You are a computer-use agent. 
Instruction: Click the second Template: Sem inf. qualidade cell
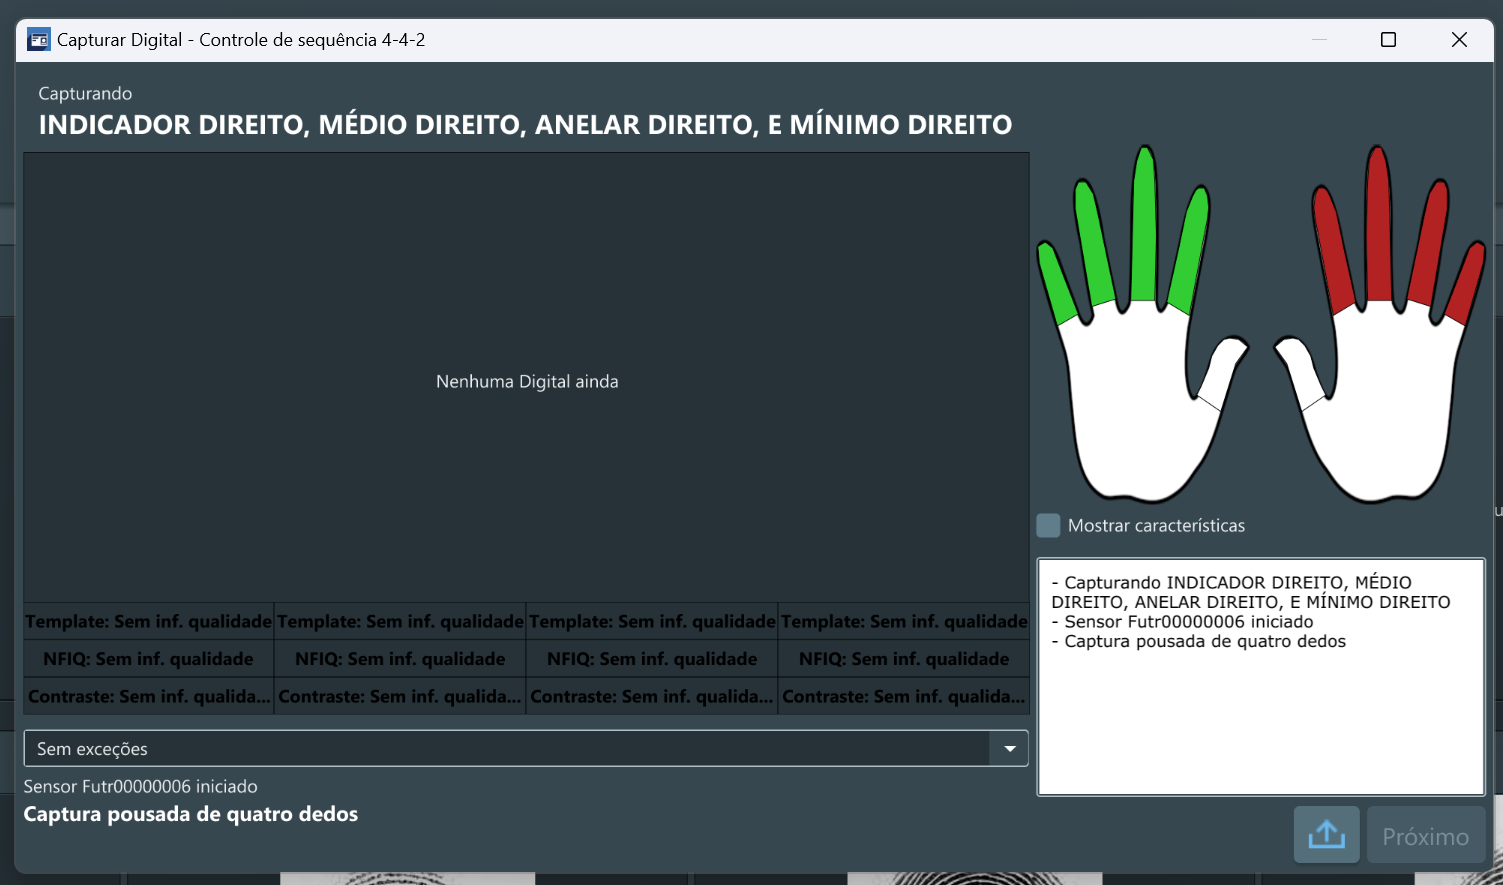click(401, 622)
